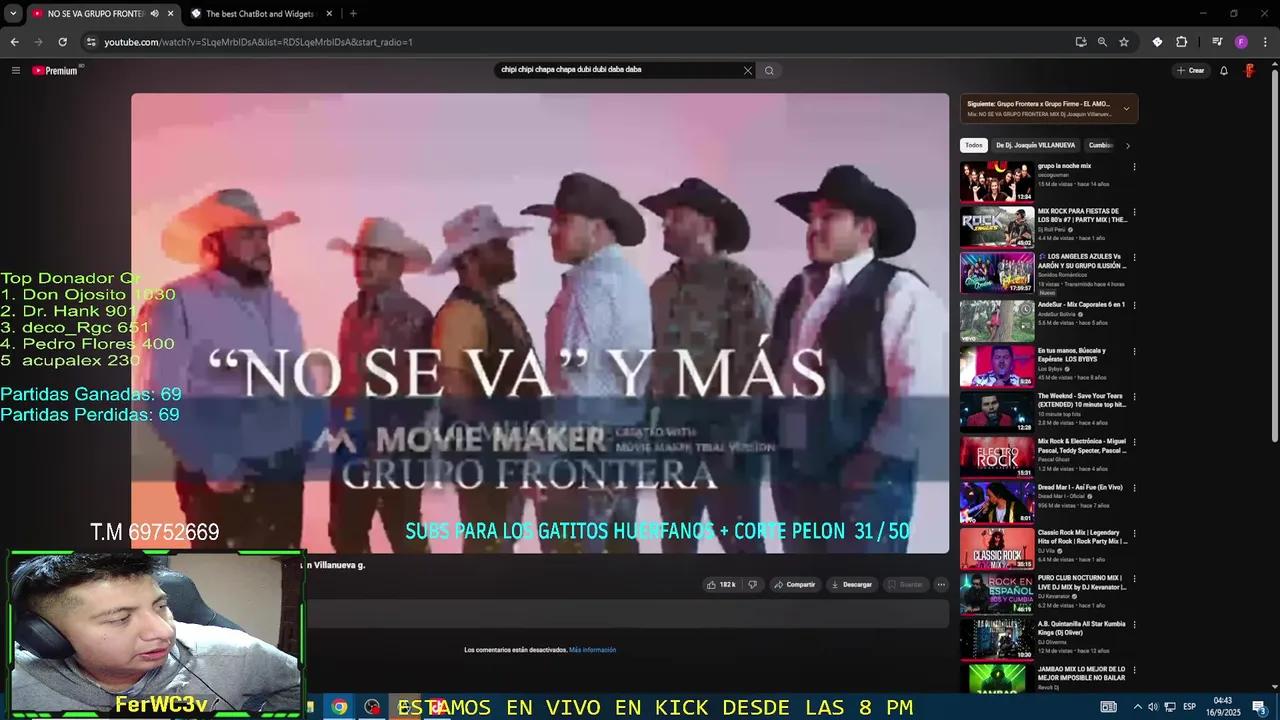This screenshot has width=1280, height=720.
Task: Open options menu for En tus manos, Búscala
Action: (x=1134, y=351)
